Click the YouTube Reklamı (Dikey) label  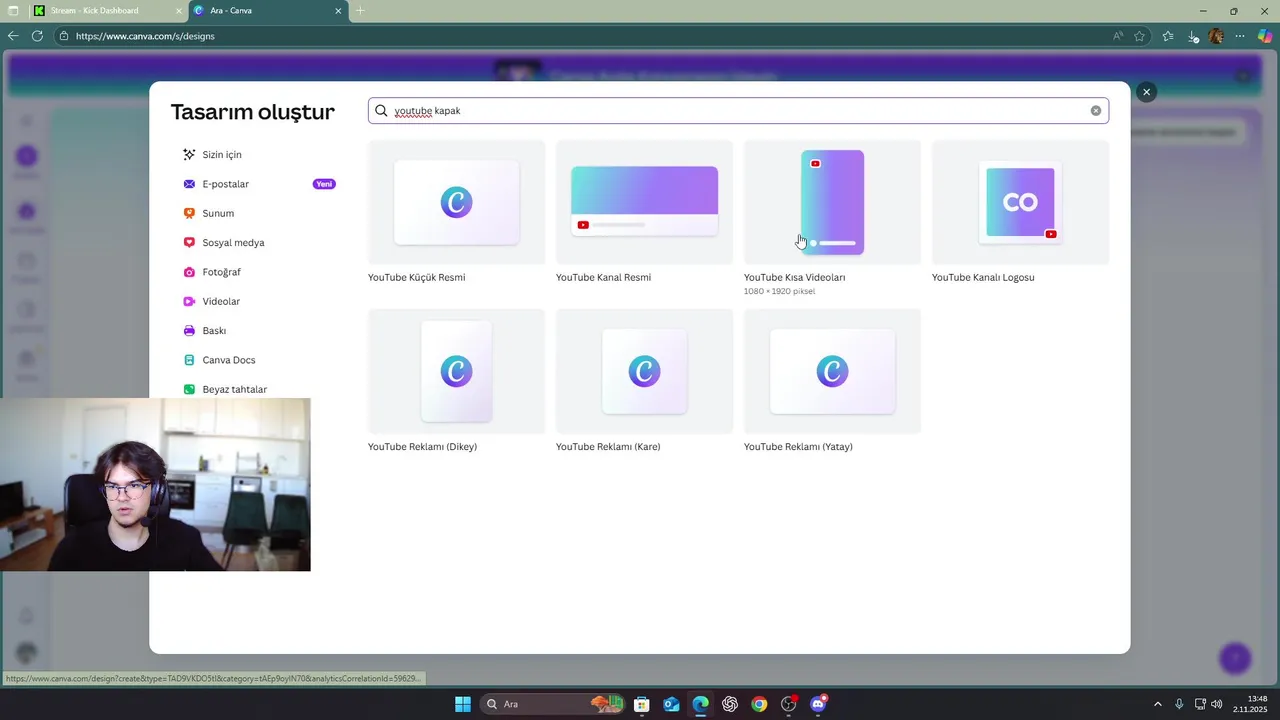422,447
